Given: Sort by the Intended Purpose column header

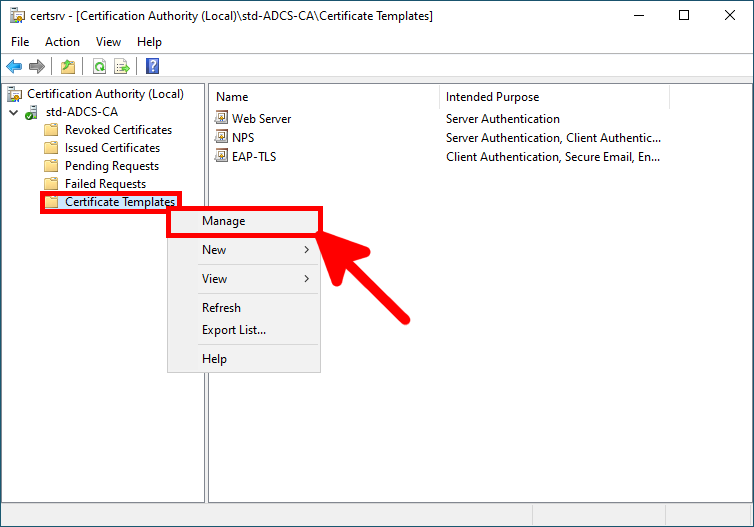Looking at the screenshot, I should point(554,97).
